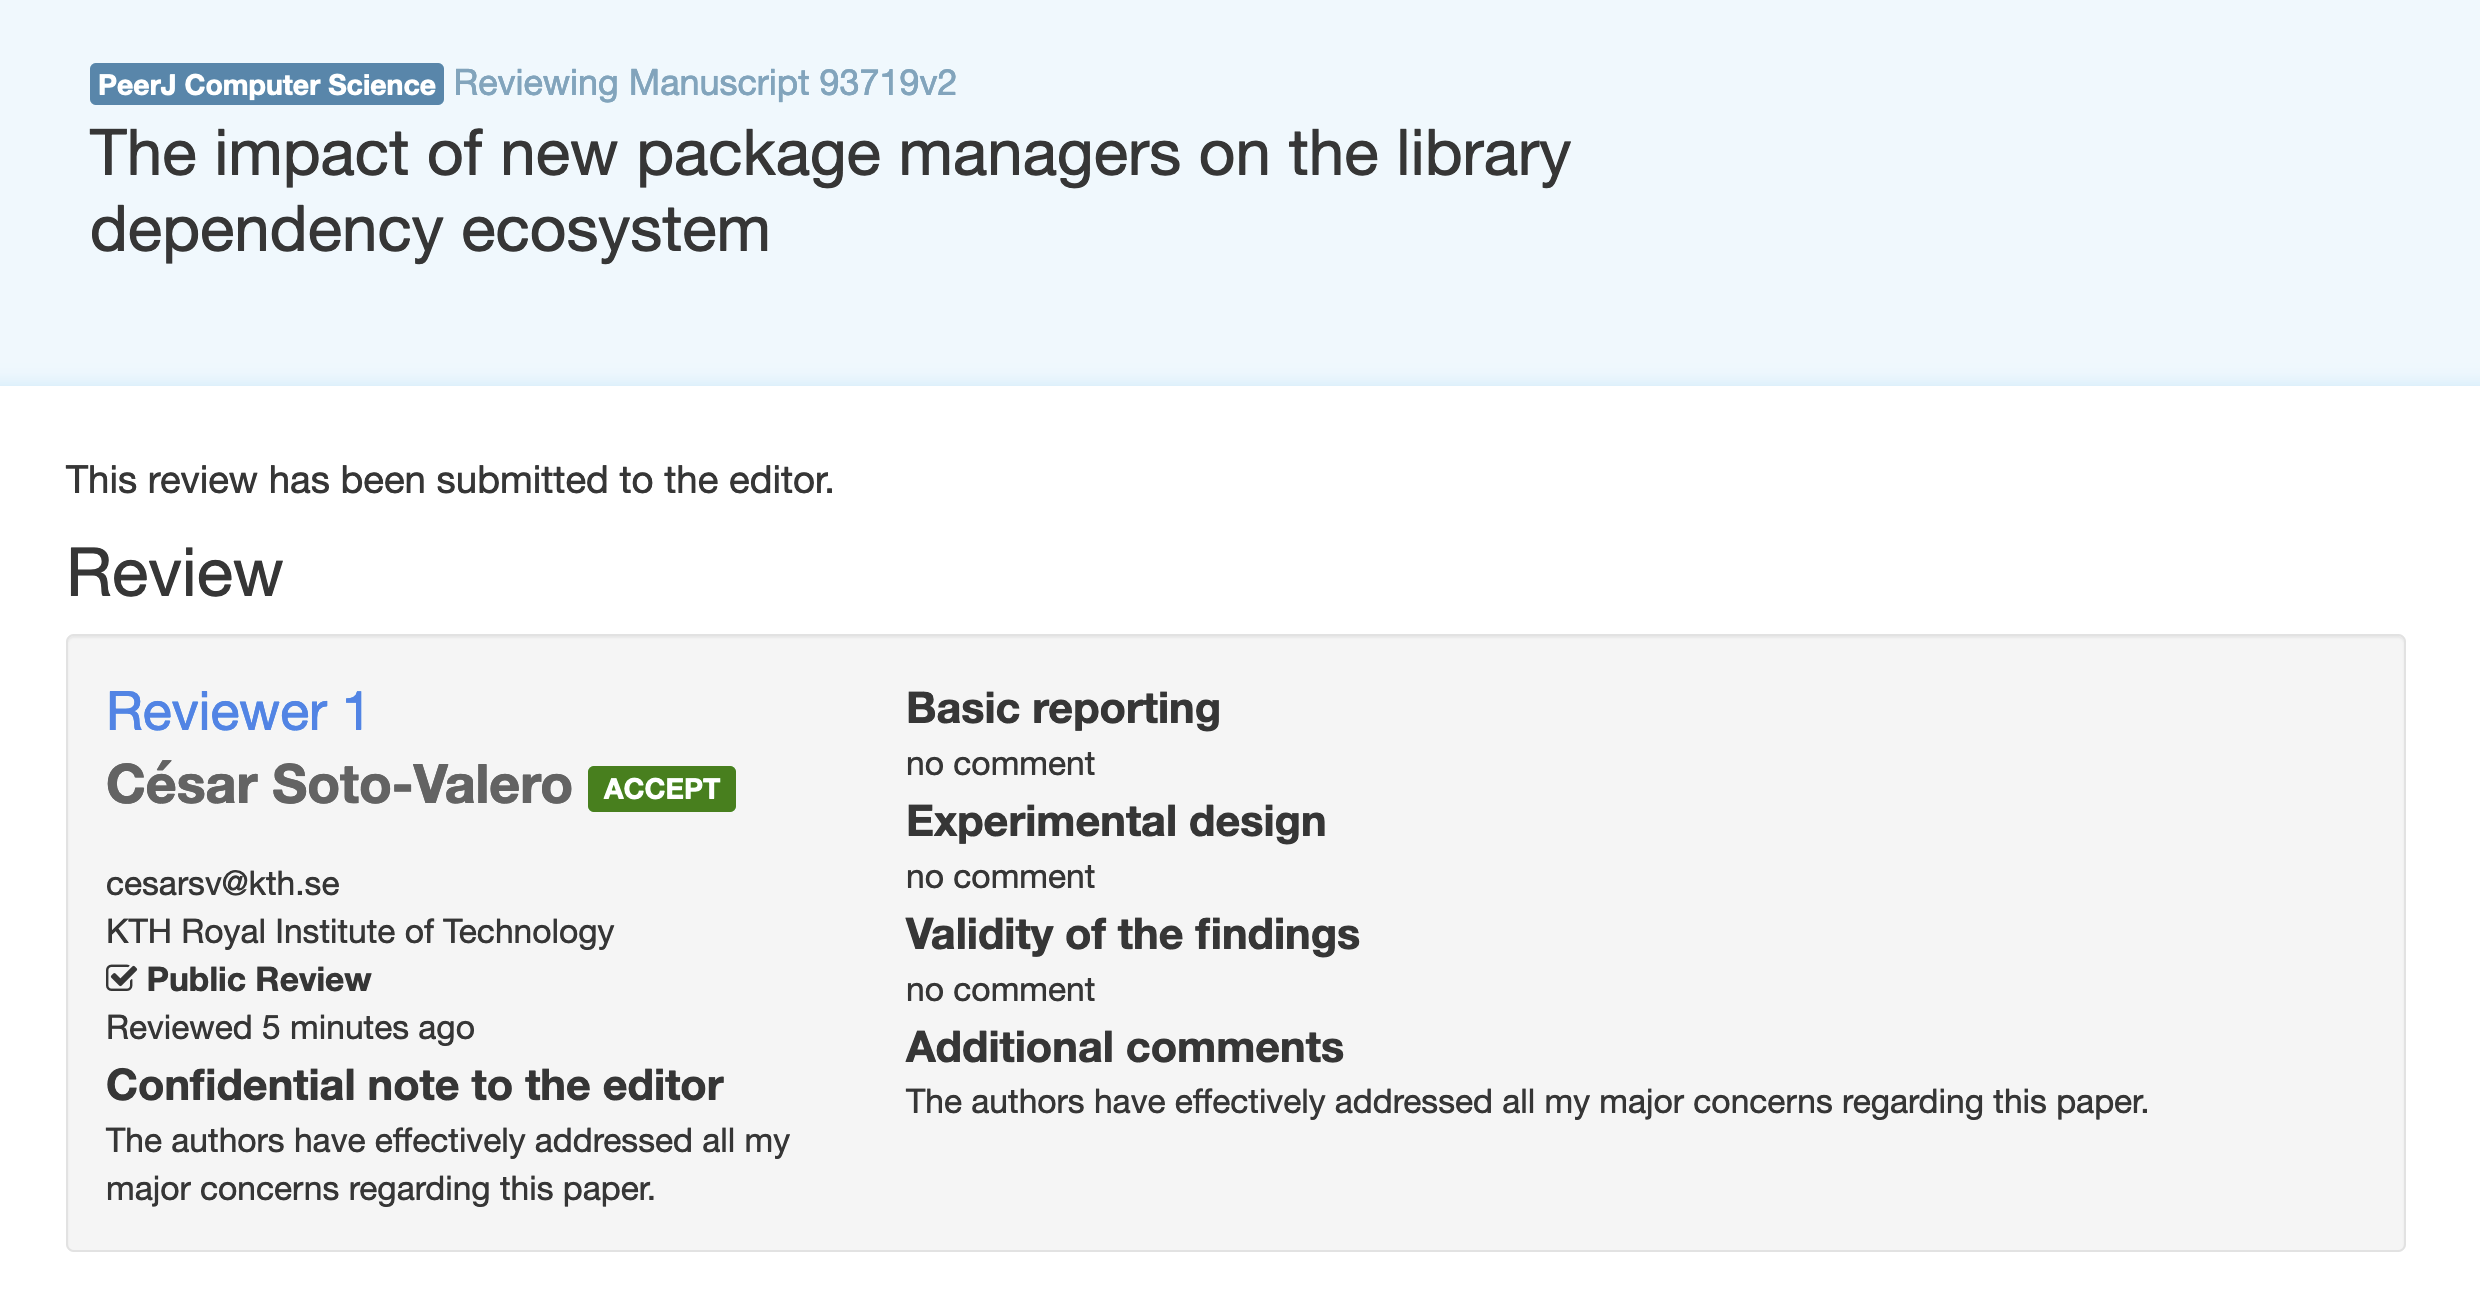Click the Public Review label
The height and width of the screenshot is (1302, 2480).
[259, 979]
